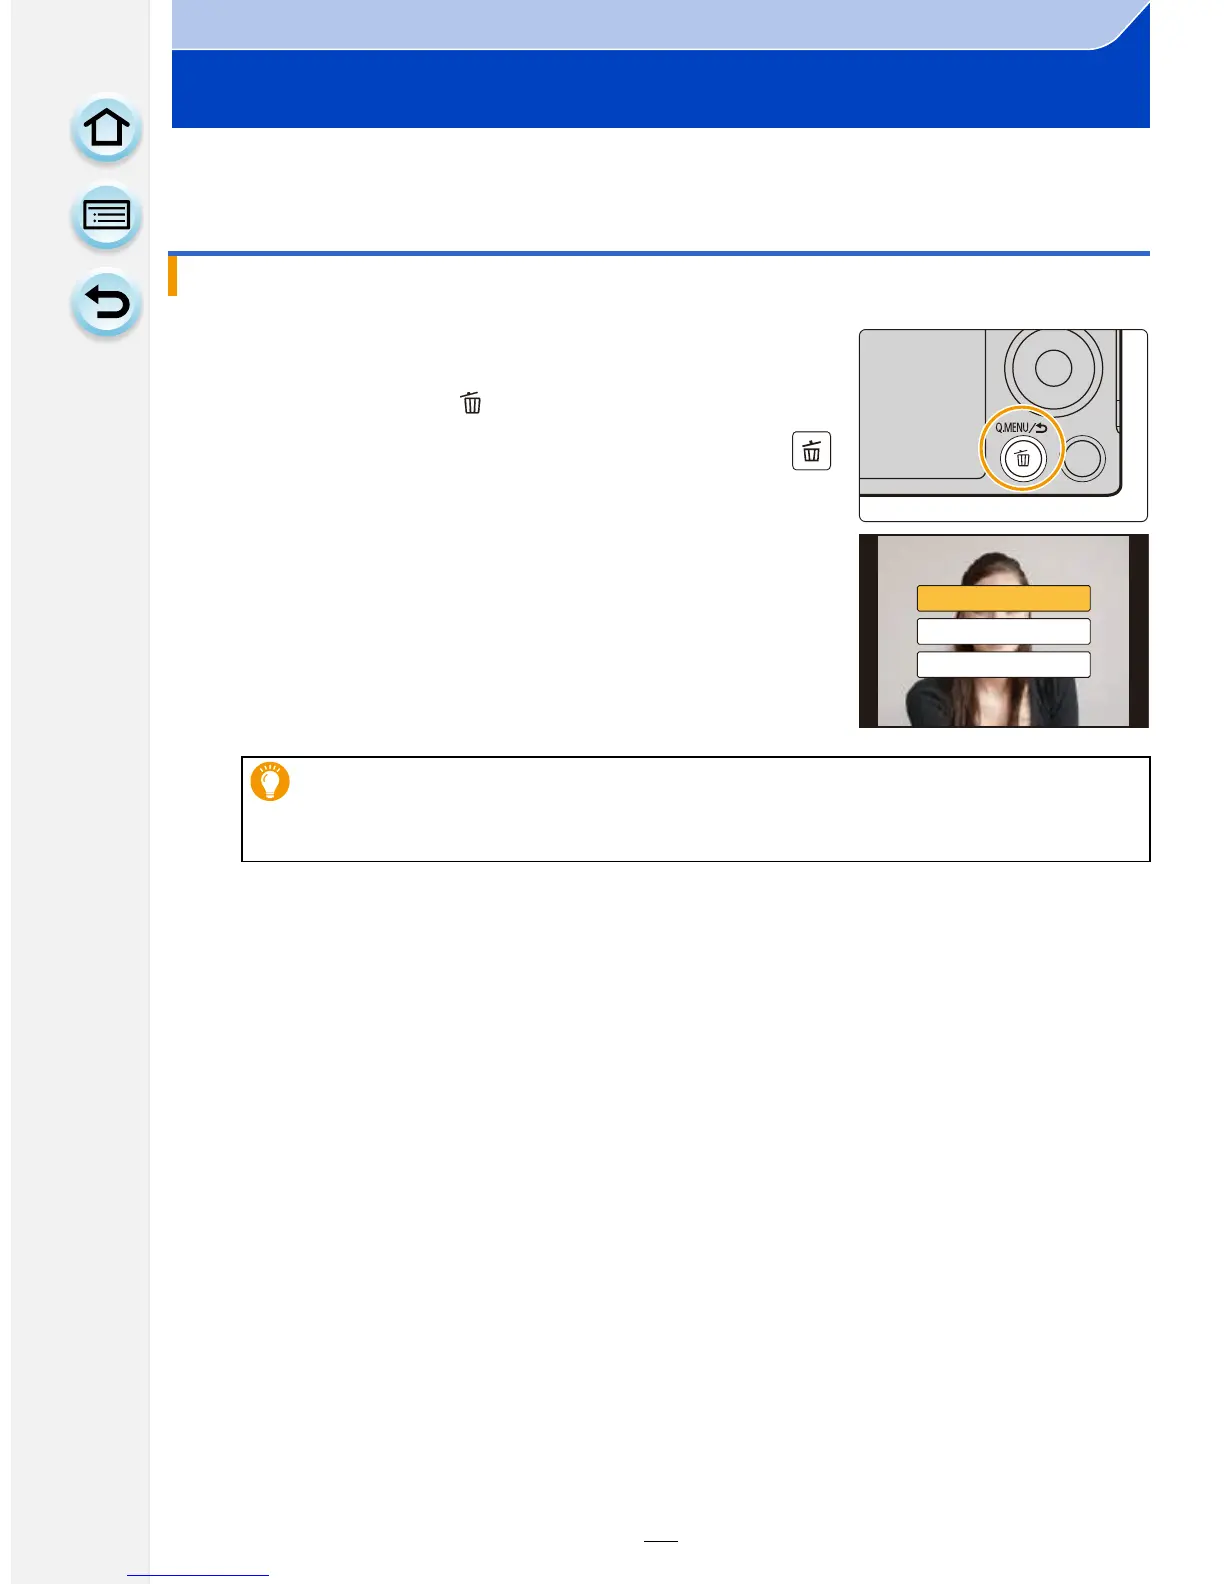
Task: Click the small inline trash icon in text
Action: (471, 402)
